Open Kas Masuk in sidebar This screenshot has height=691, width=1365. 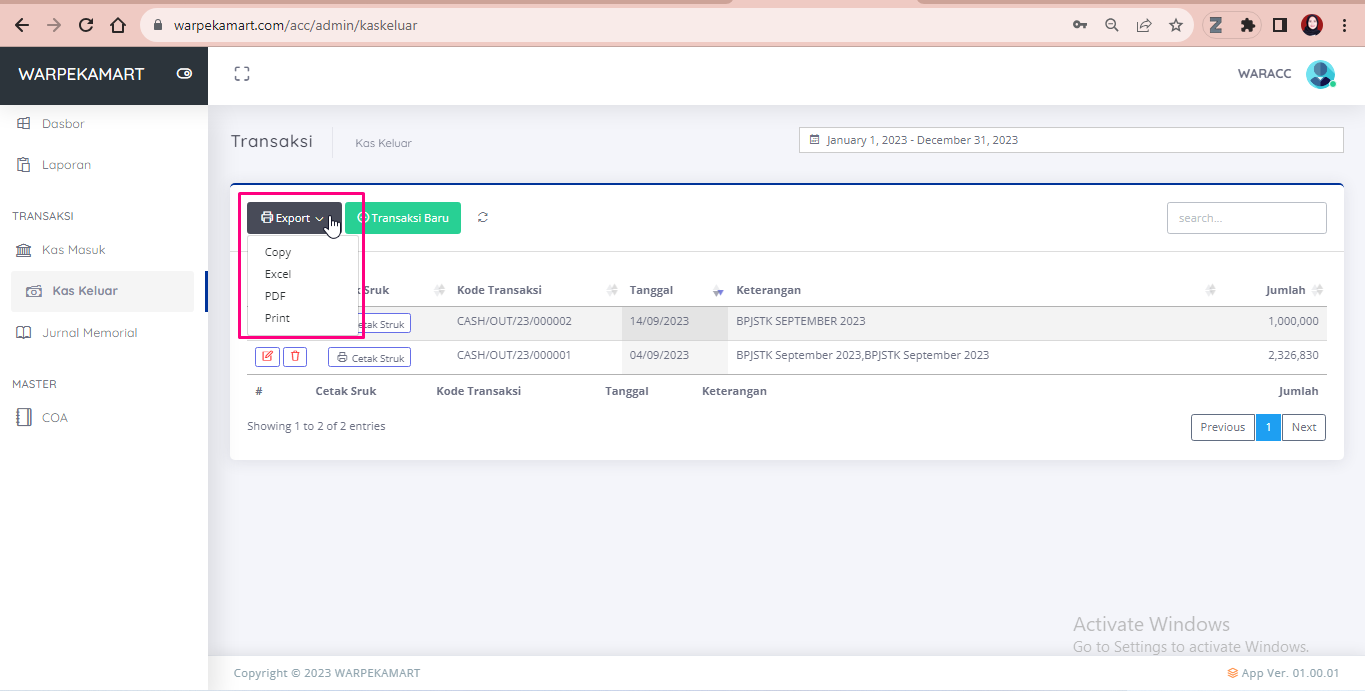click(73, 250)
